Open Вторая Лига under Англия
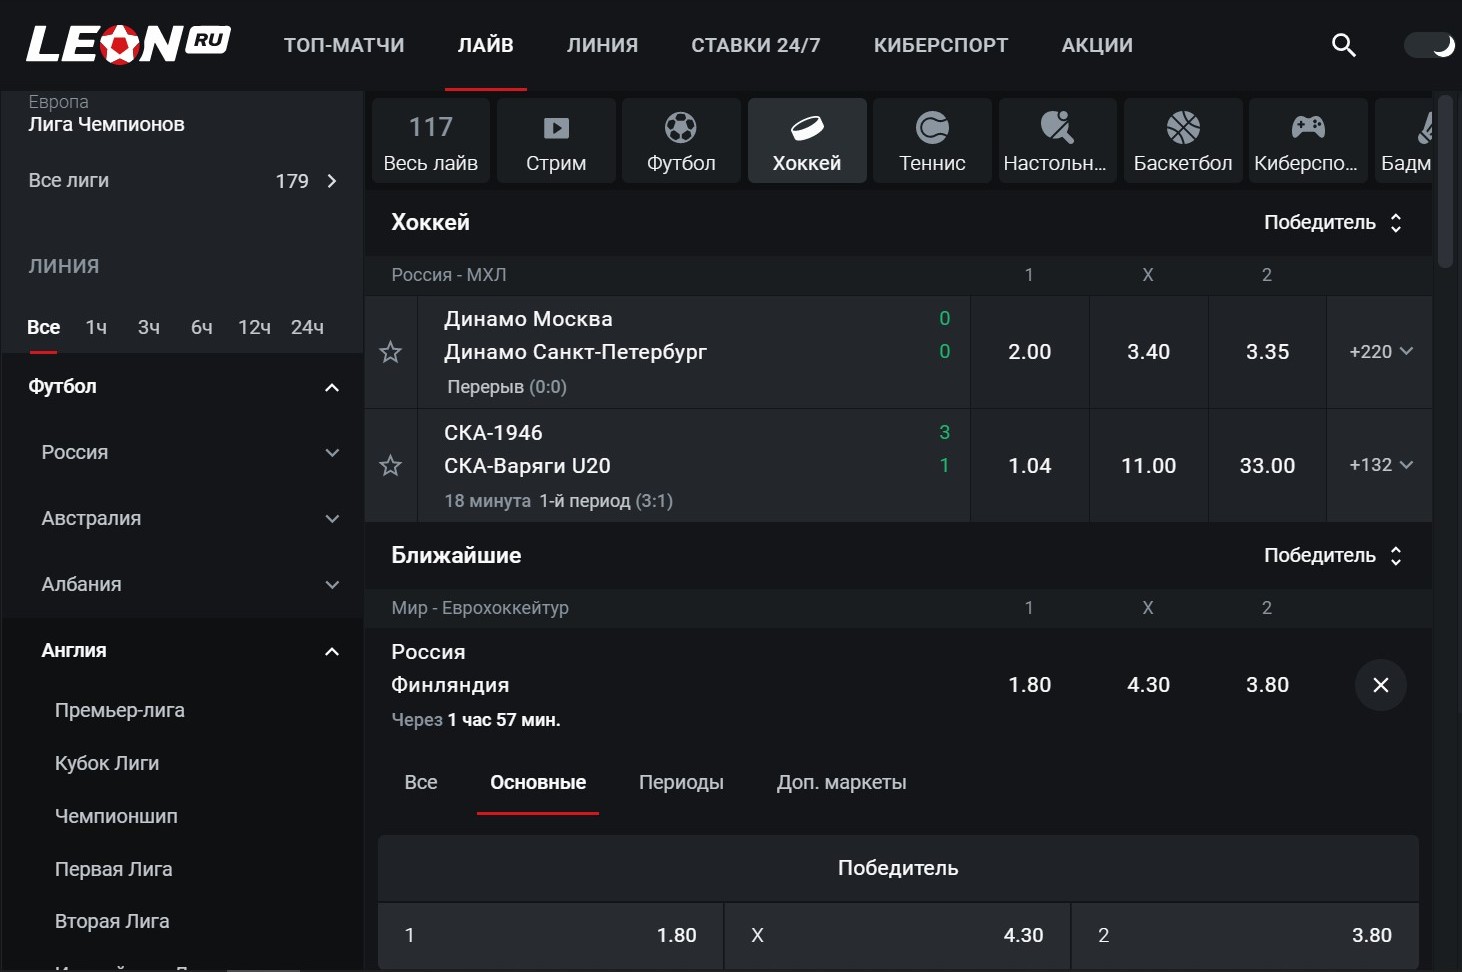 112,921
